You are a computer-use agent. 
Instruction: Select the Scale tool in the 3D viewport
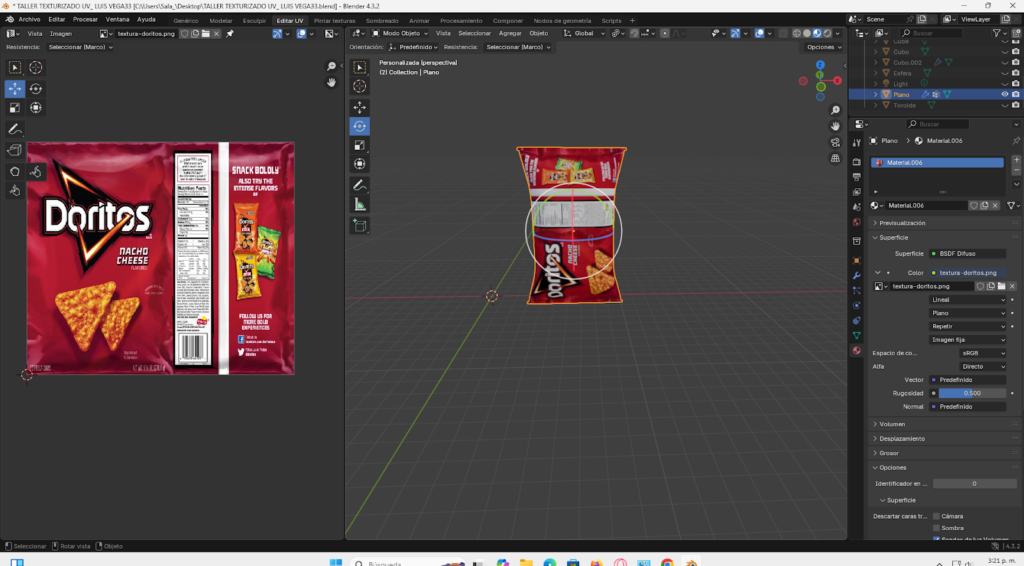click(359, 145)
